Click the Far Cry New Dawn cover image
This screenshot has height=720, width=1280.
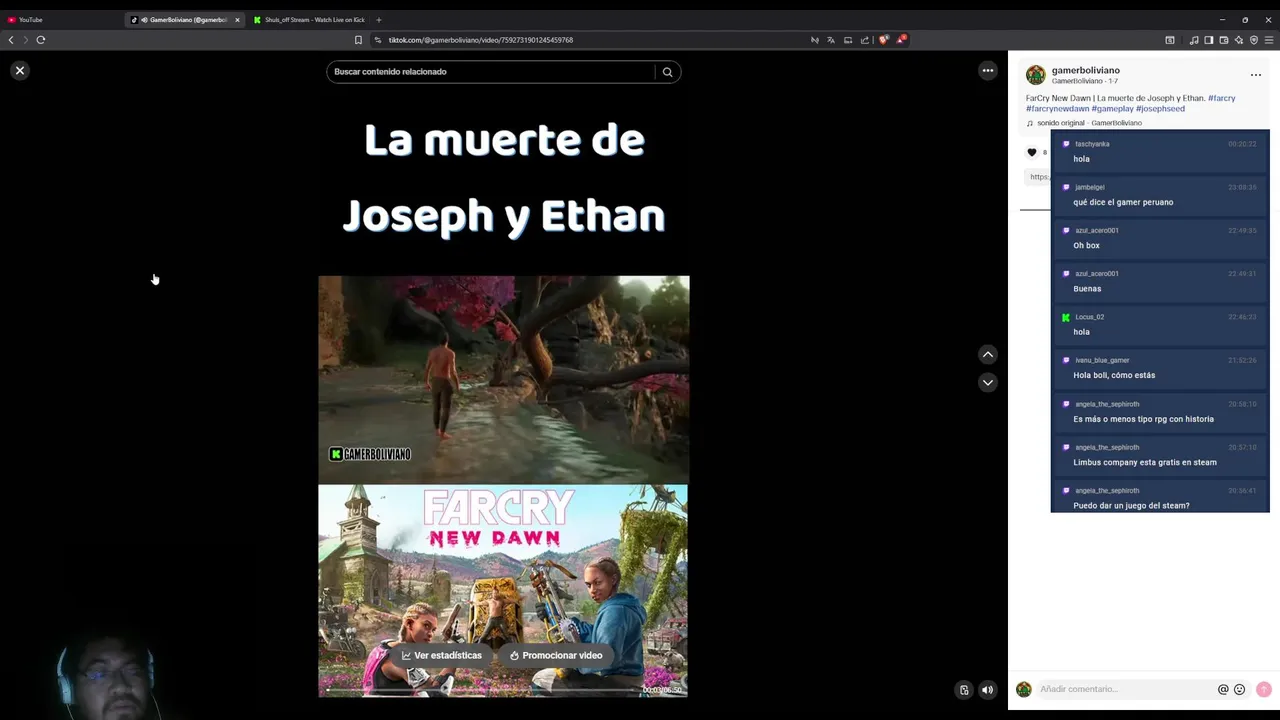(503, 590)
